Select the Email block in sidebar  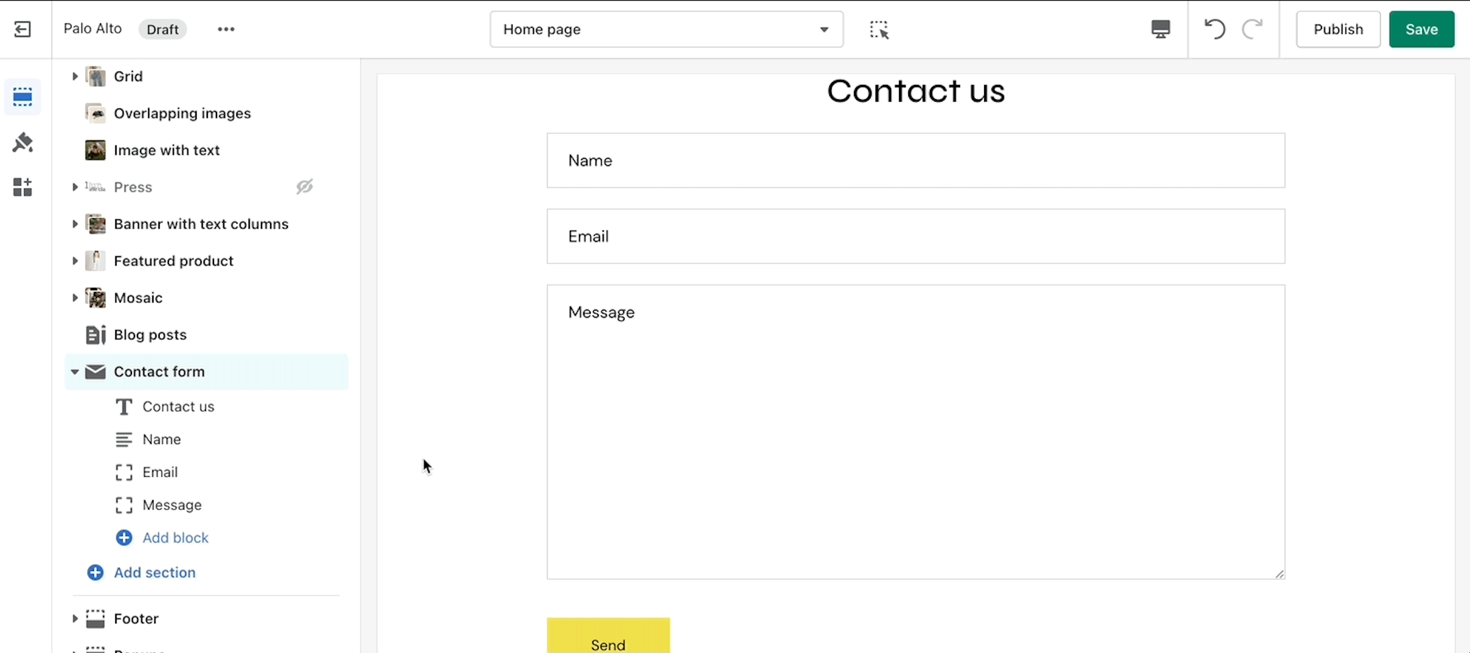tap(160, 472)
